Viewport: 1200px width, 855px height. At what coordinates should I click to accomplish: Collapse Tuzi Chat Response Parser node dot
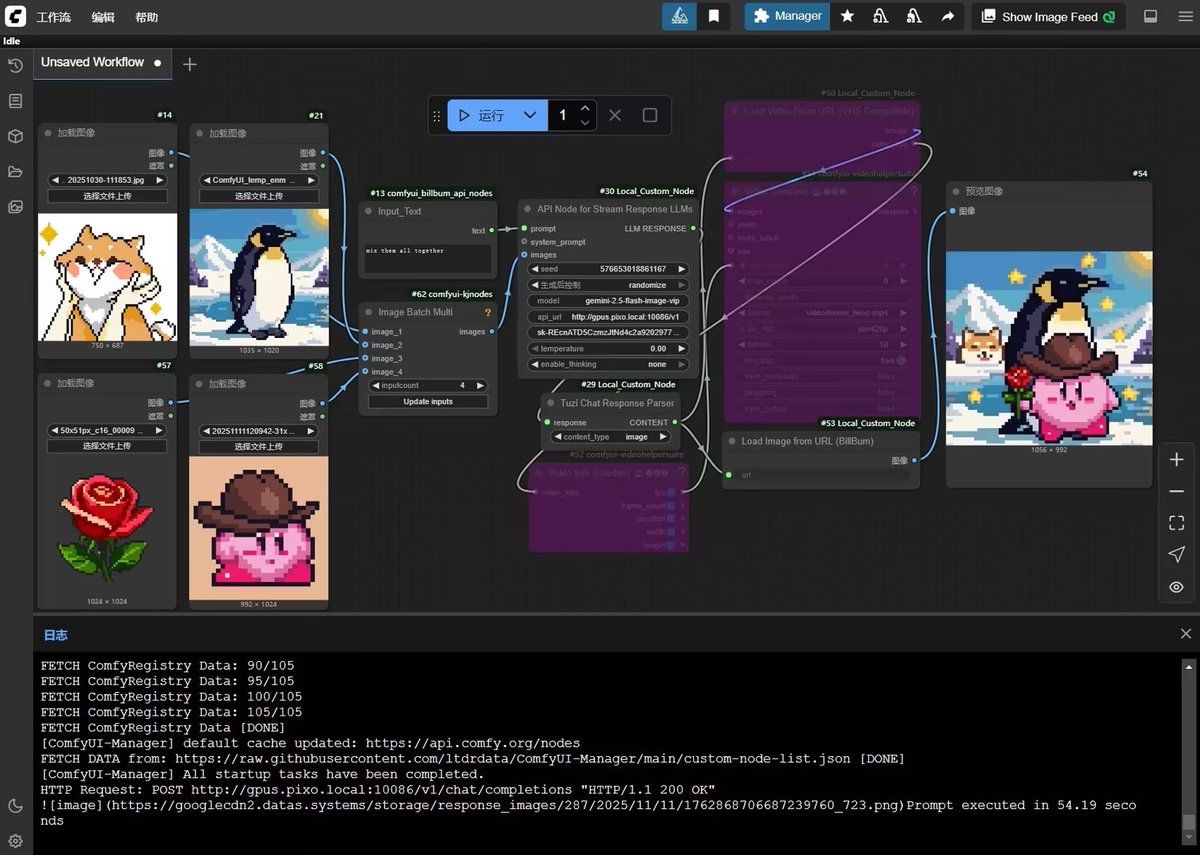pos(550,402)
